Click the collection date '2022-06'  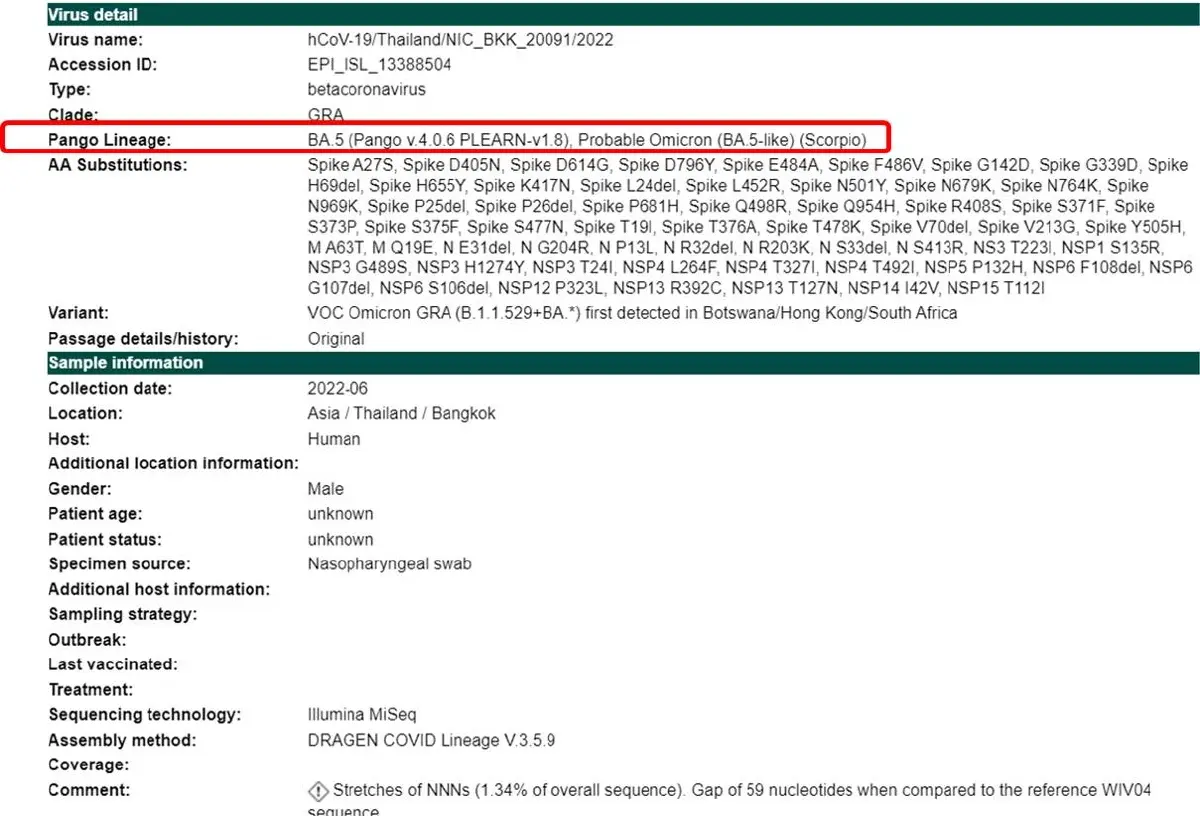pyautogui.click(x=338, y=388)
